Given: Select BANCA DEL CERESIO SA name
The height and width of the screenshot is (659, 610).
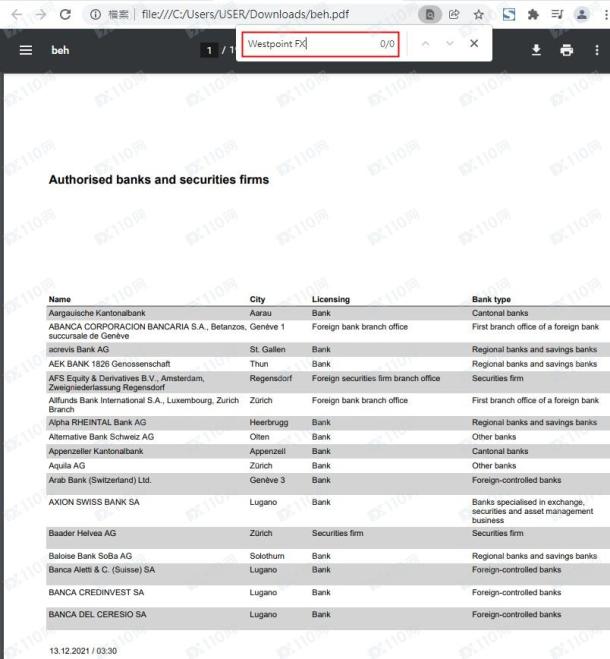Looking at the screenshot, I should click(x=98, y=614).
